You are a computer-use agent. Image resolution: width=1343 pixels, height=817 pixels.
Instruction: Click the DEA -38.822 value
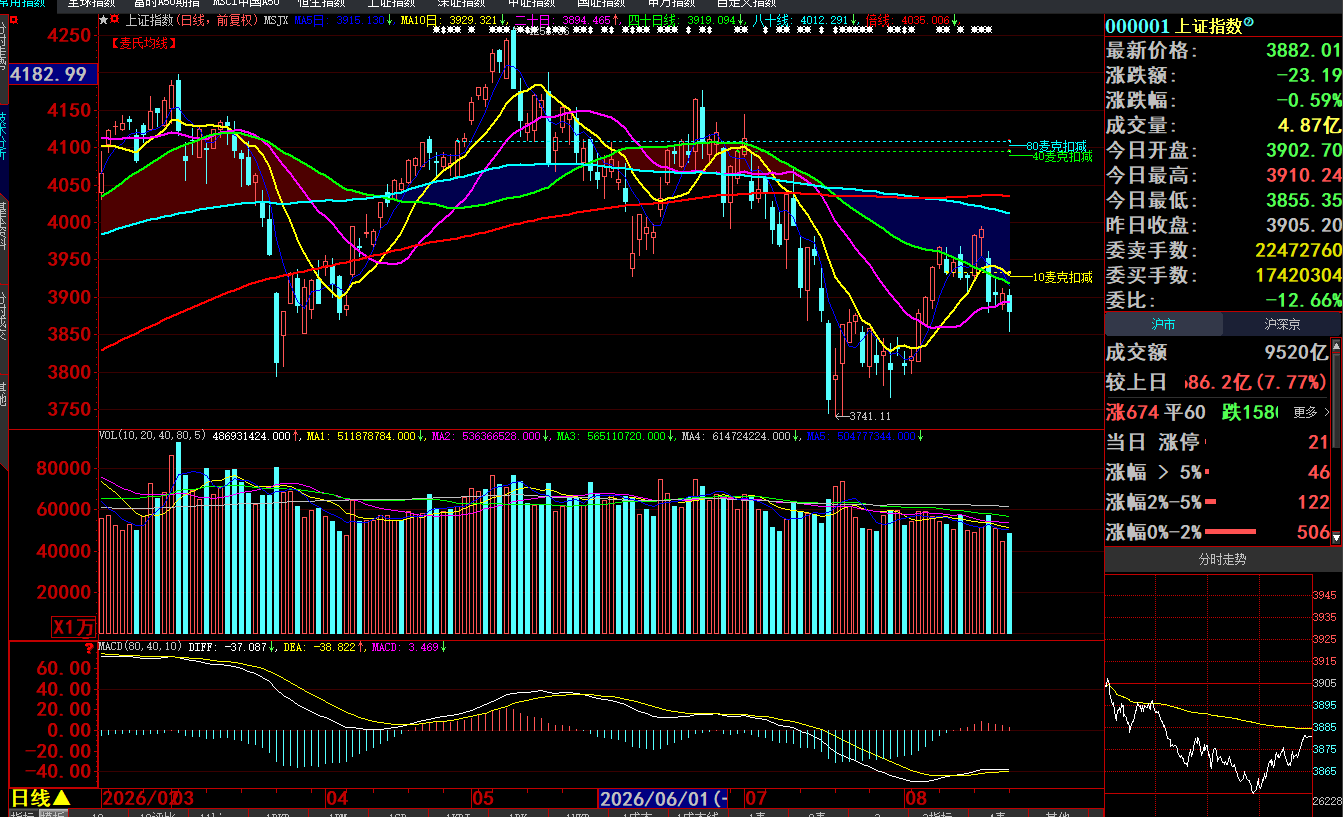click(320, 647)
